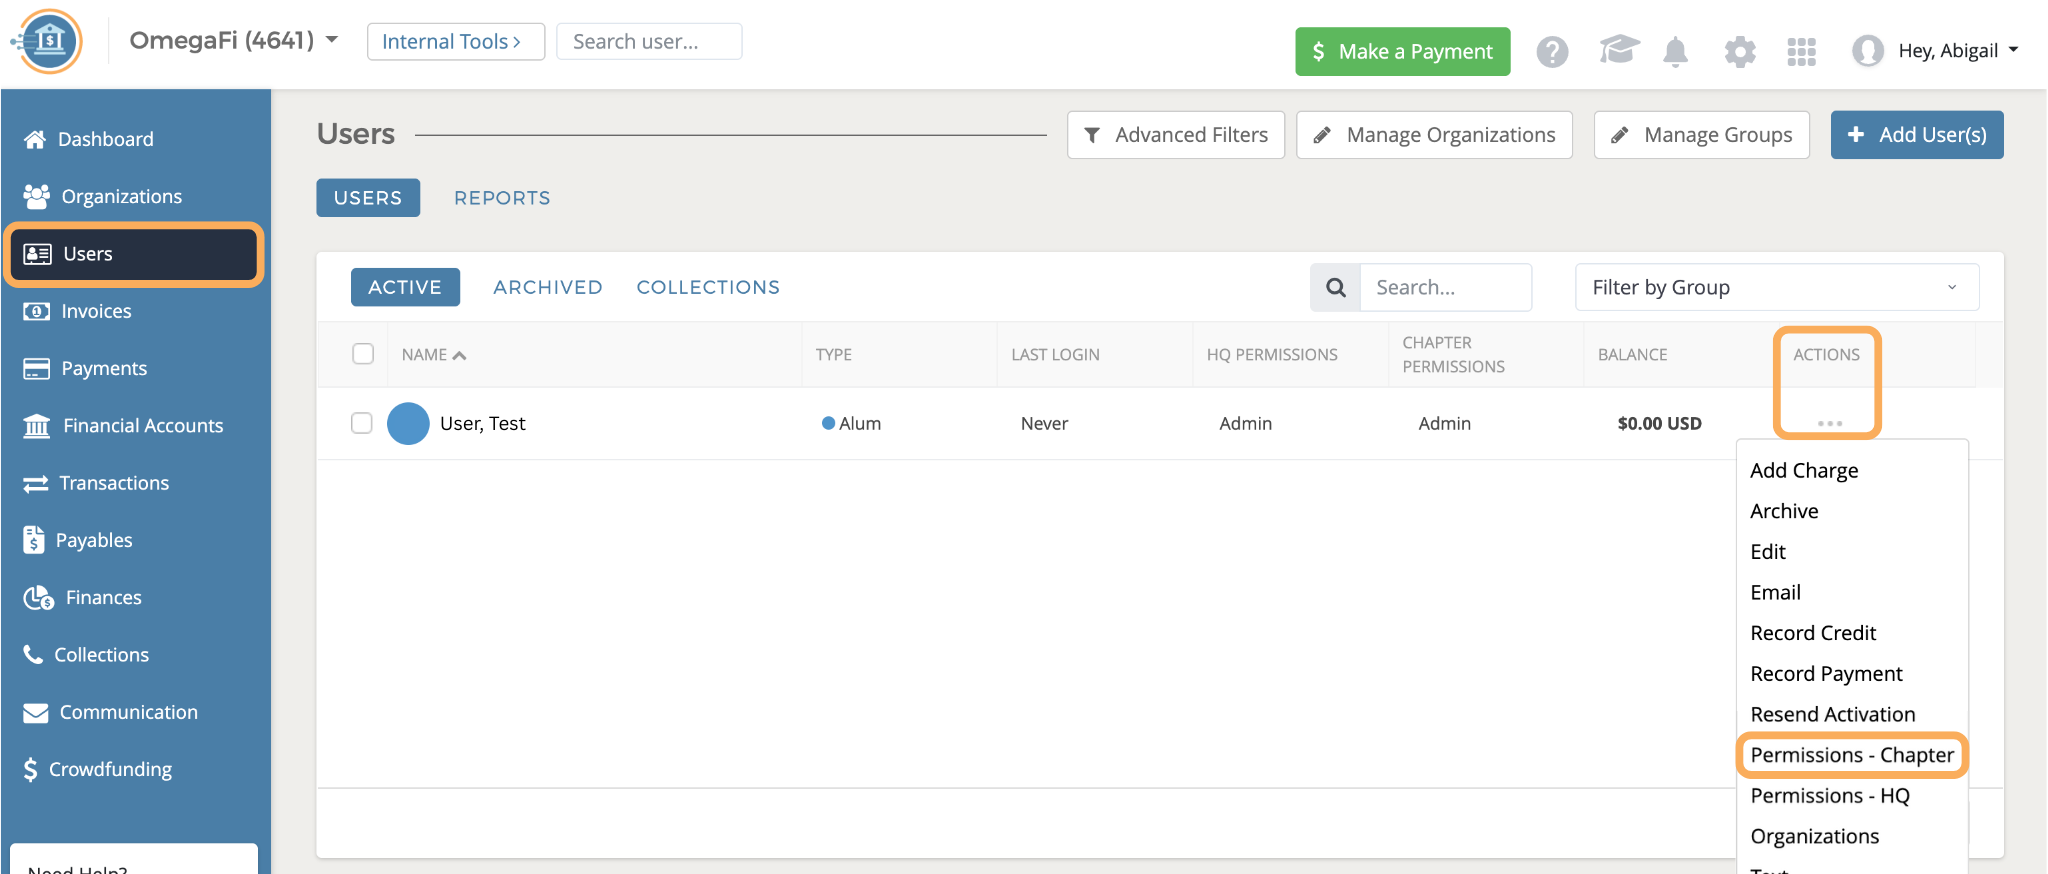This screenshot has width=2048, height=874.
Task: Open the apps grid icon
Action: coord(1801,51)
